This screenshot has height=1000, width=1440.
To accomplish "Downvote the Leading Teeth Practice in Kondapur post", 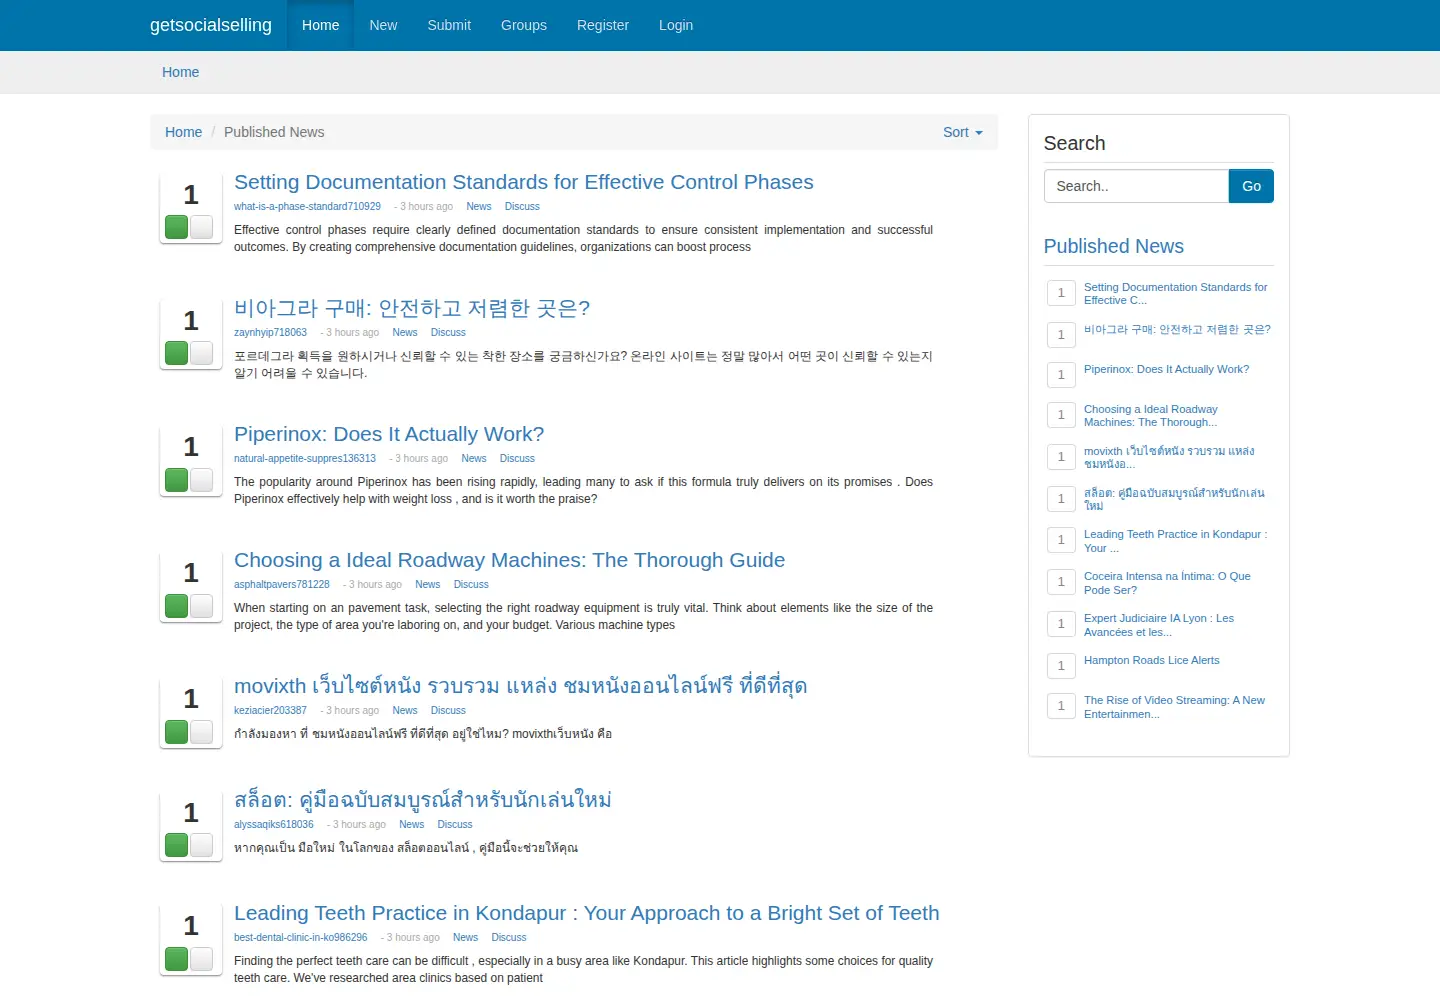I will (x=201, y=958).
